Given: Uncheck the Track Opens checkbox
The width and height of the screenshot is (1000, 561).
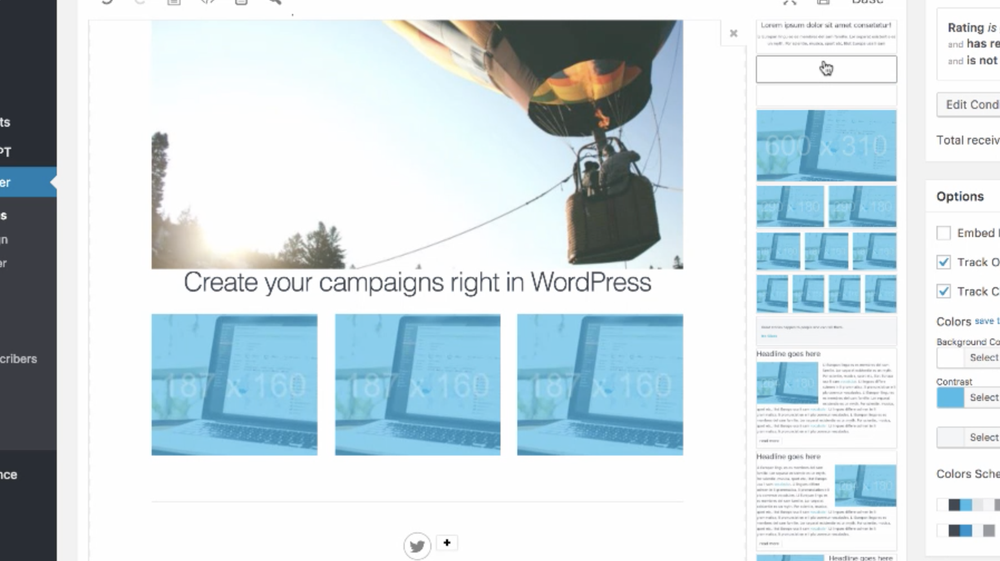Looking at the screenshot, I should coord(944,262).
